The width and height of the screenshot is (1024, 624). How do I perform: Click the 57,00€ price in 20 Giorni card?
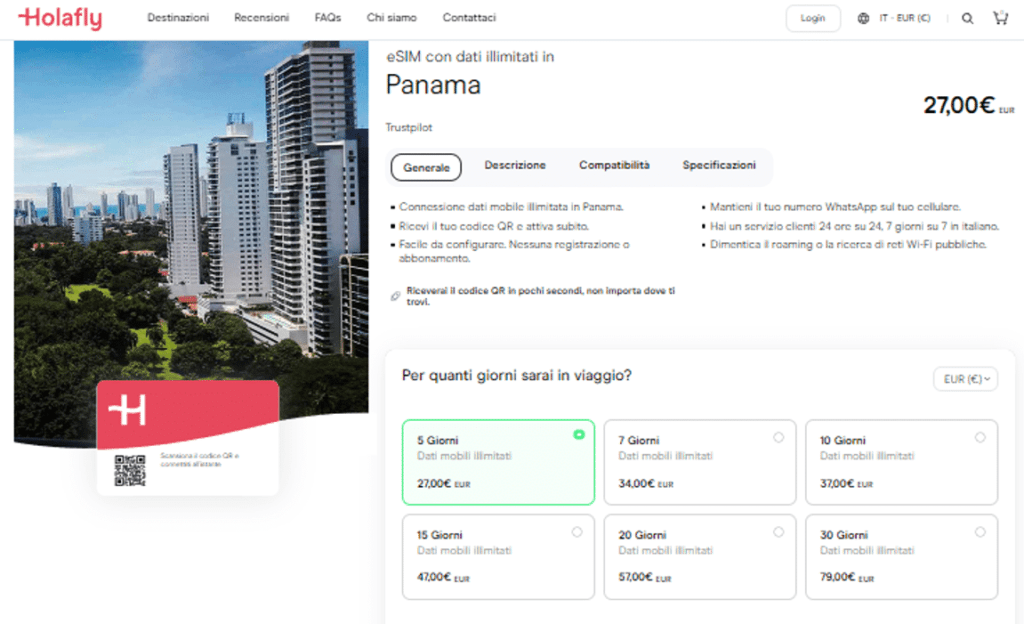[x=645, y=578]
